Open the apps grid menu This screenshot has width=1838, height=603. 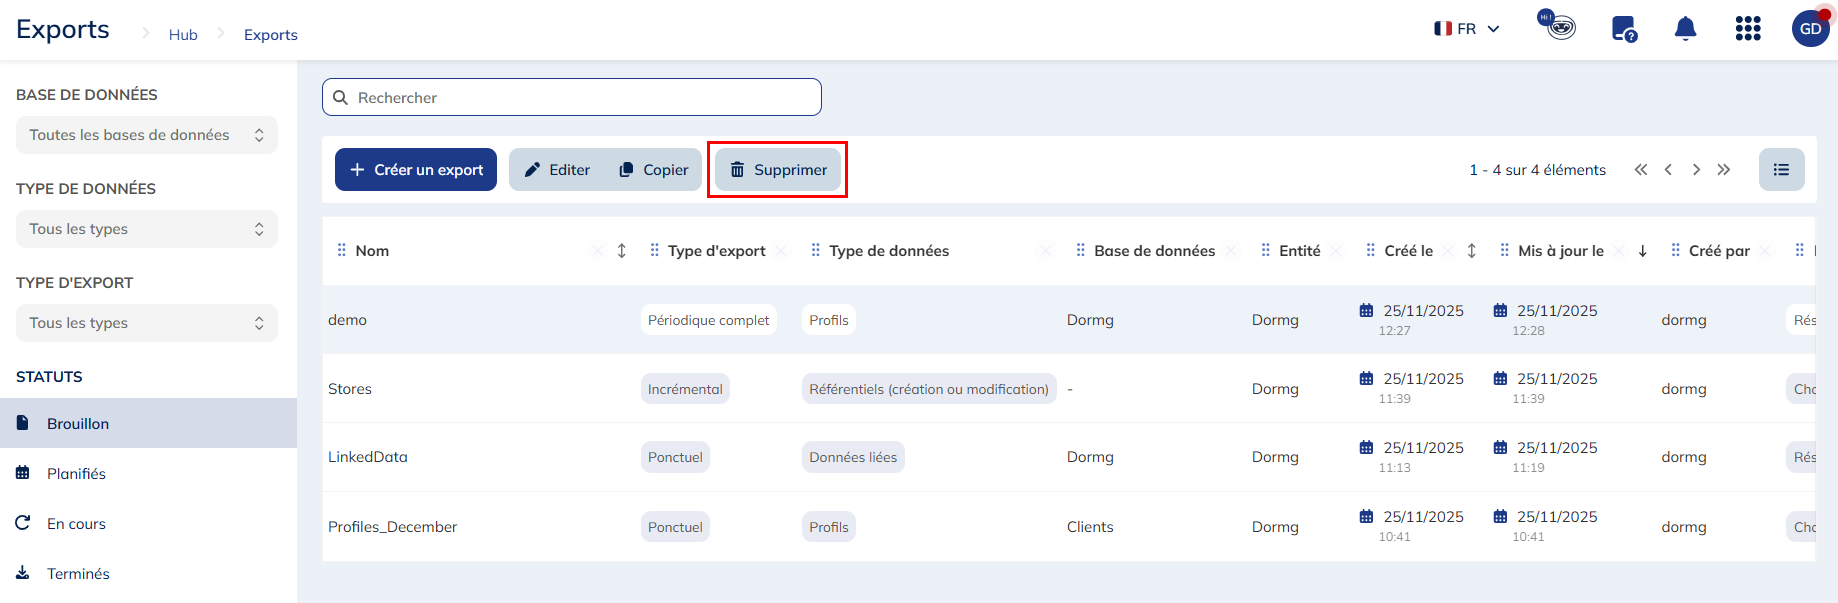(1747, 29)
